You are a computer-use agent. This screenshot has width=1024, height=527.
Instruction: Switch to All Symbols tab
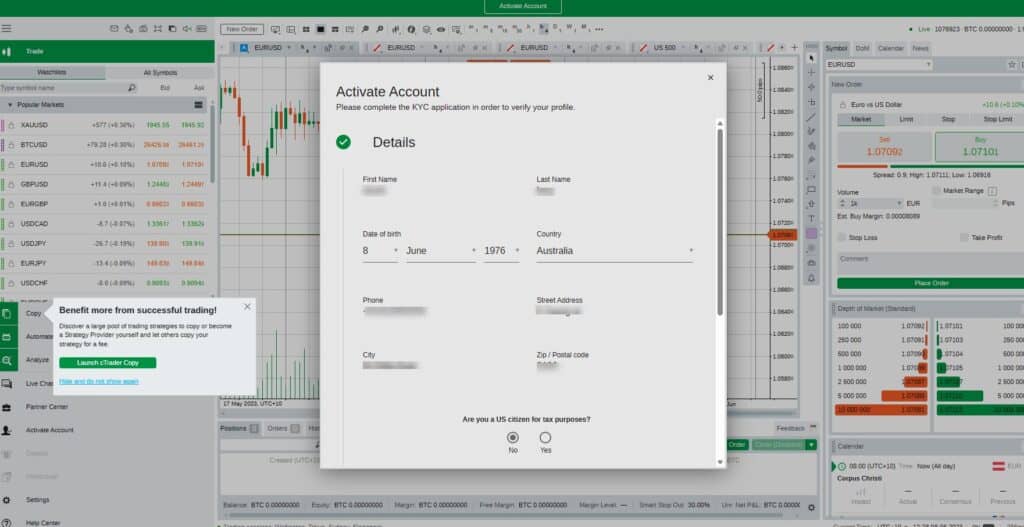tap(160, 72)
